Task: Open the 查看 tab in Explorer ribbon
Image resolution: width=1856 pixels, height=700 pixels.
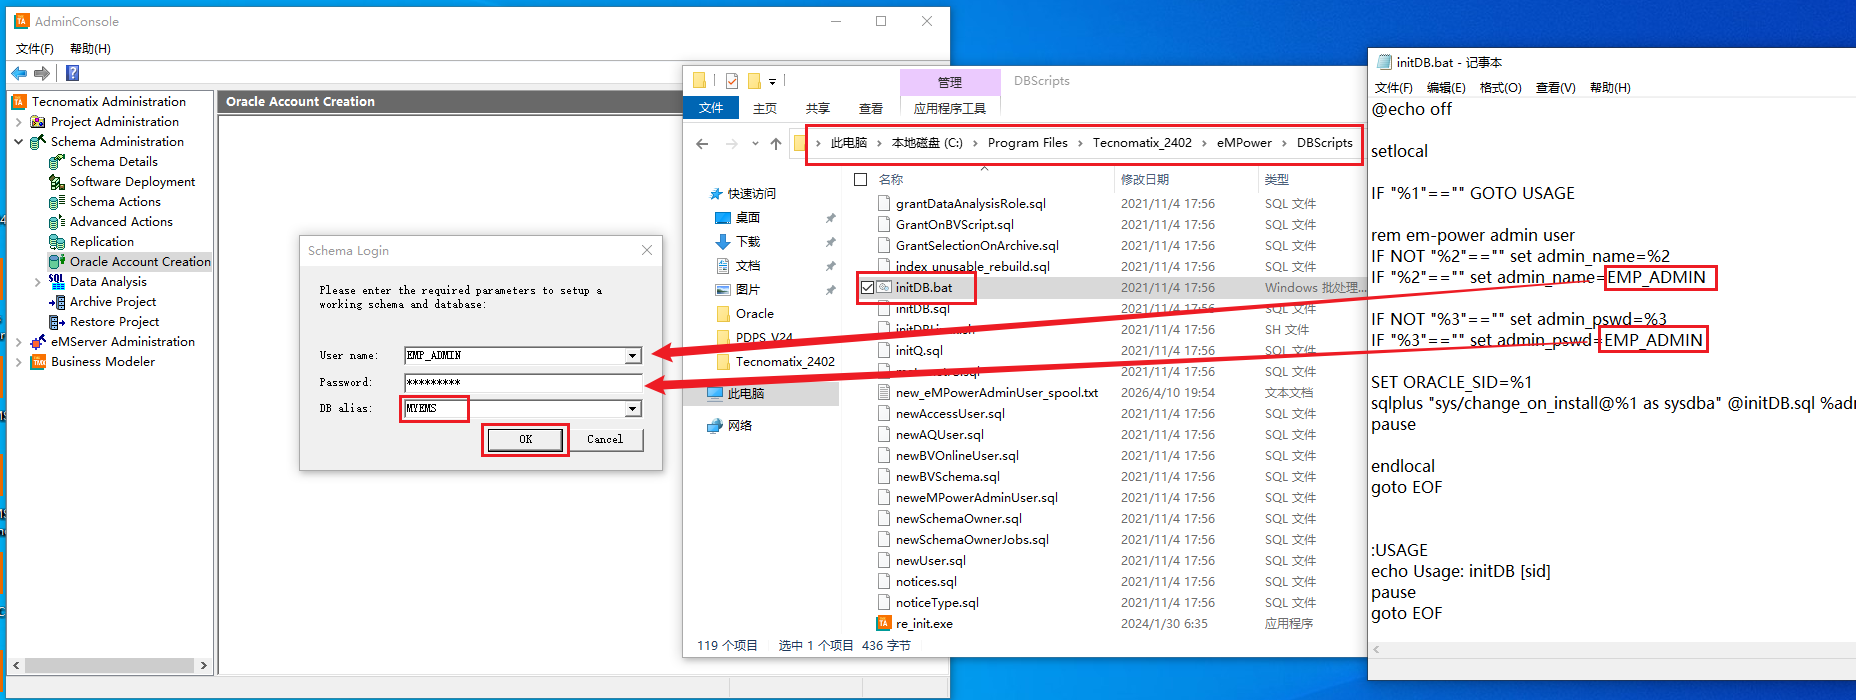Action: 870,108
